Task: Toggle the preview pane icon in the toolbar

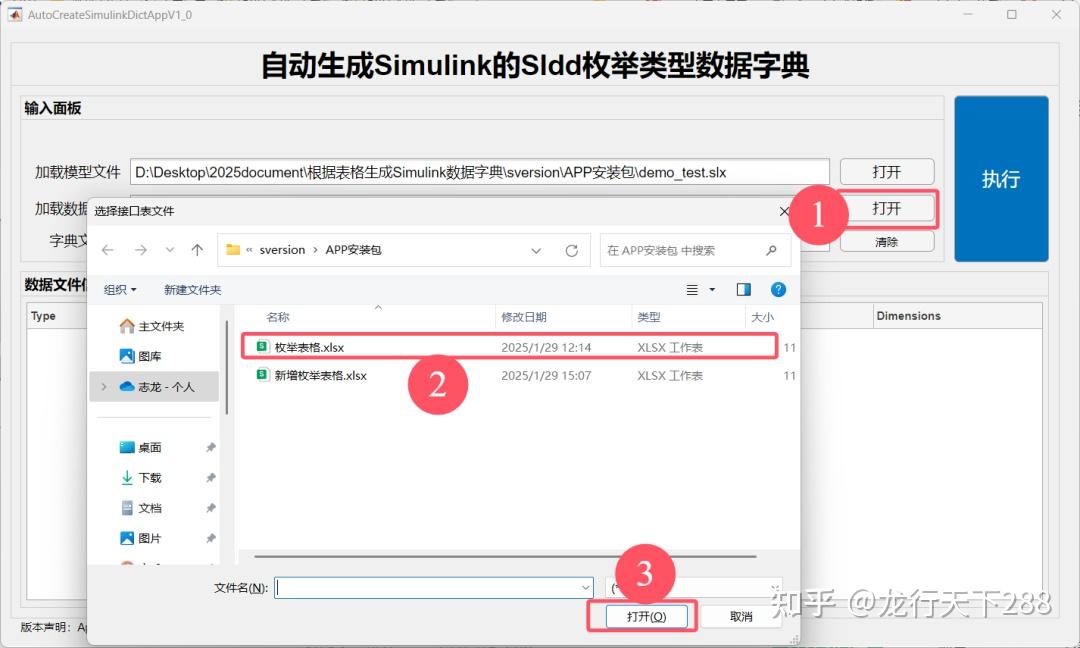Action: [x=742, y=289]
